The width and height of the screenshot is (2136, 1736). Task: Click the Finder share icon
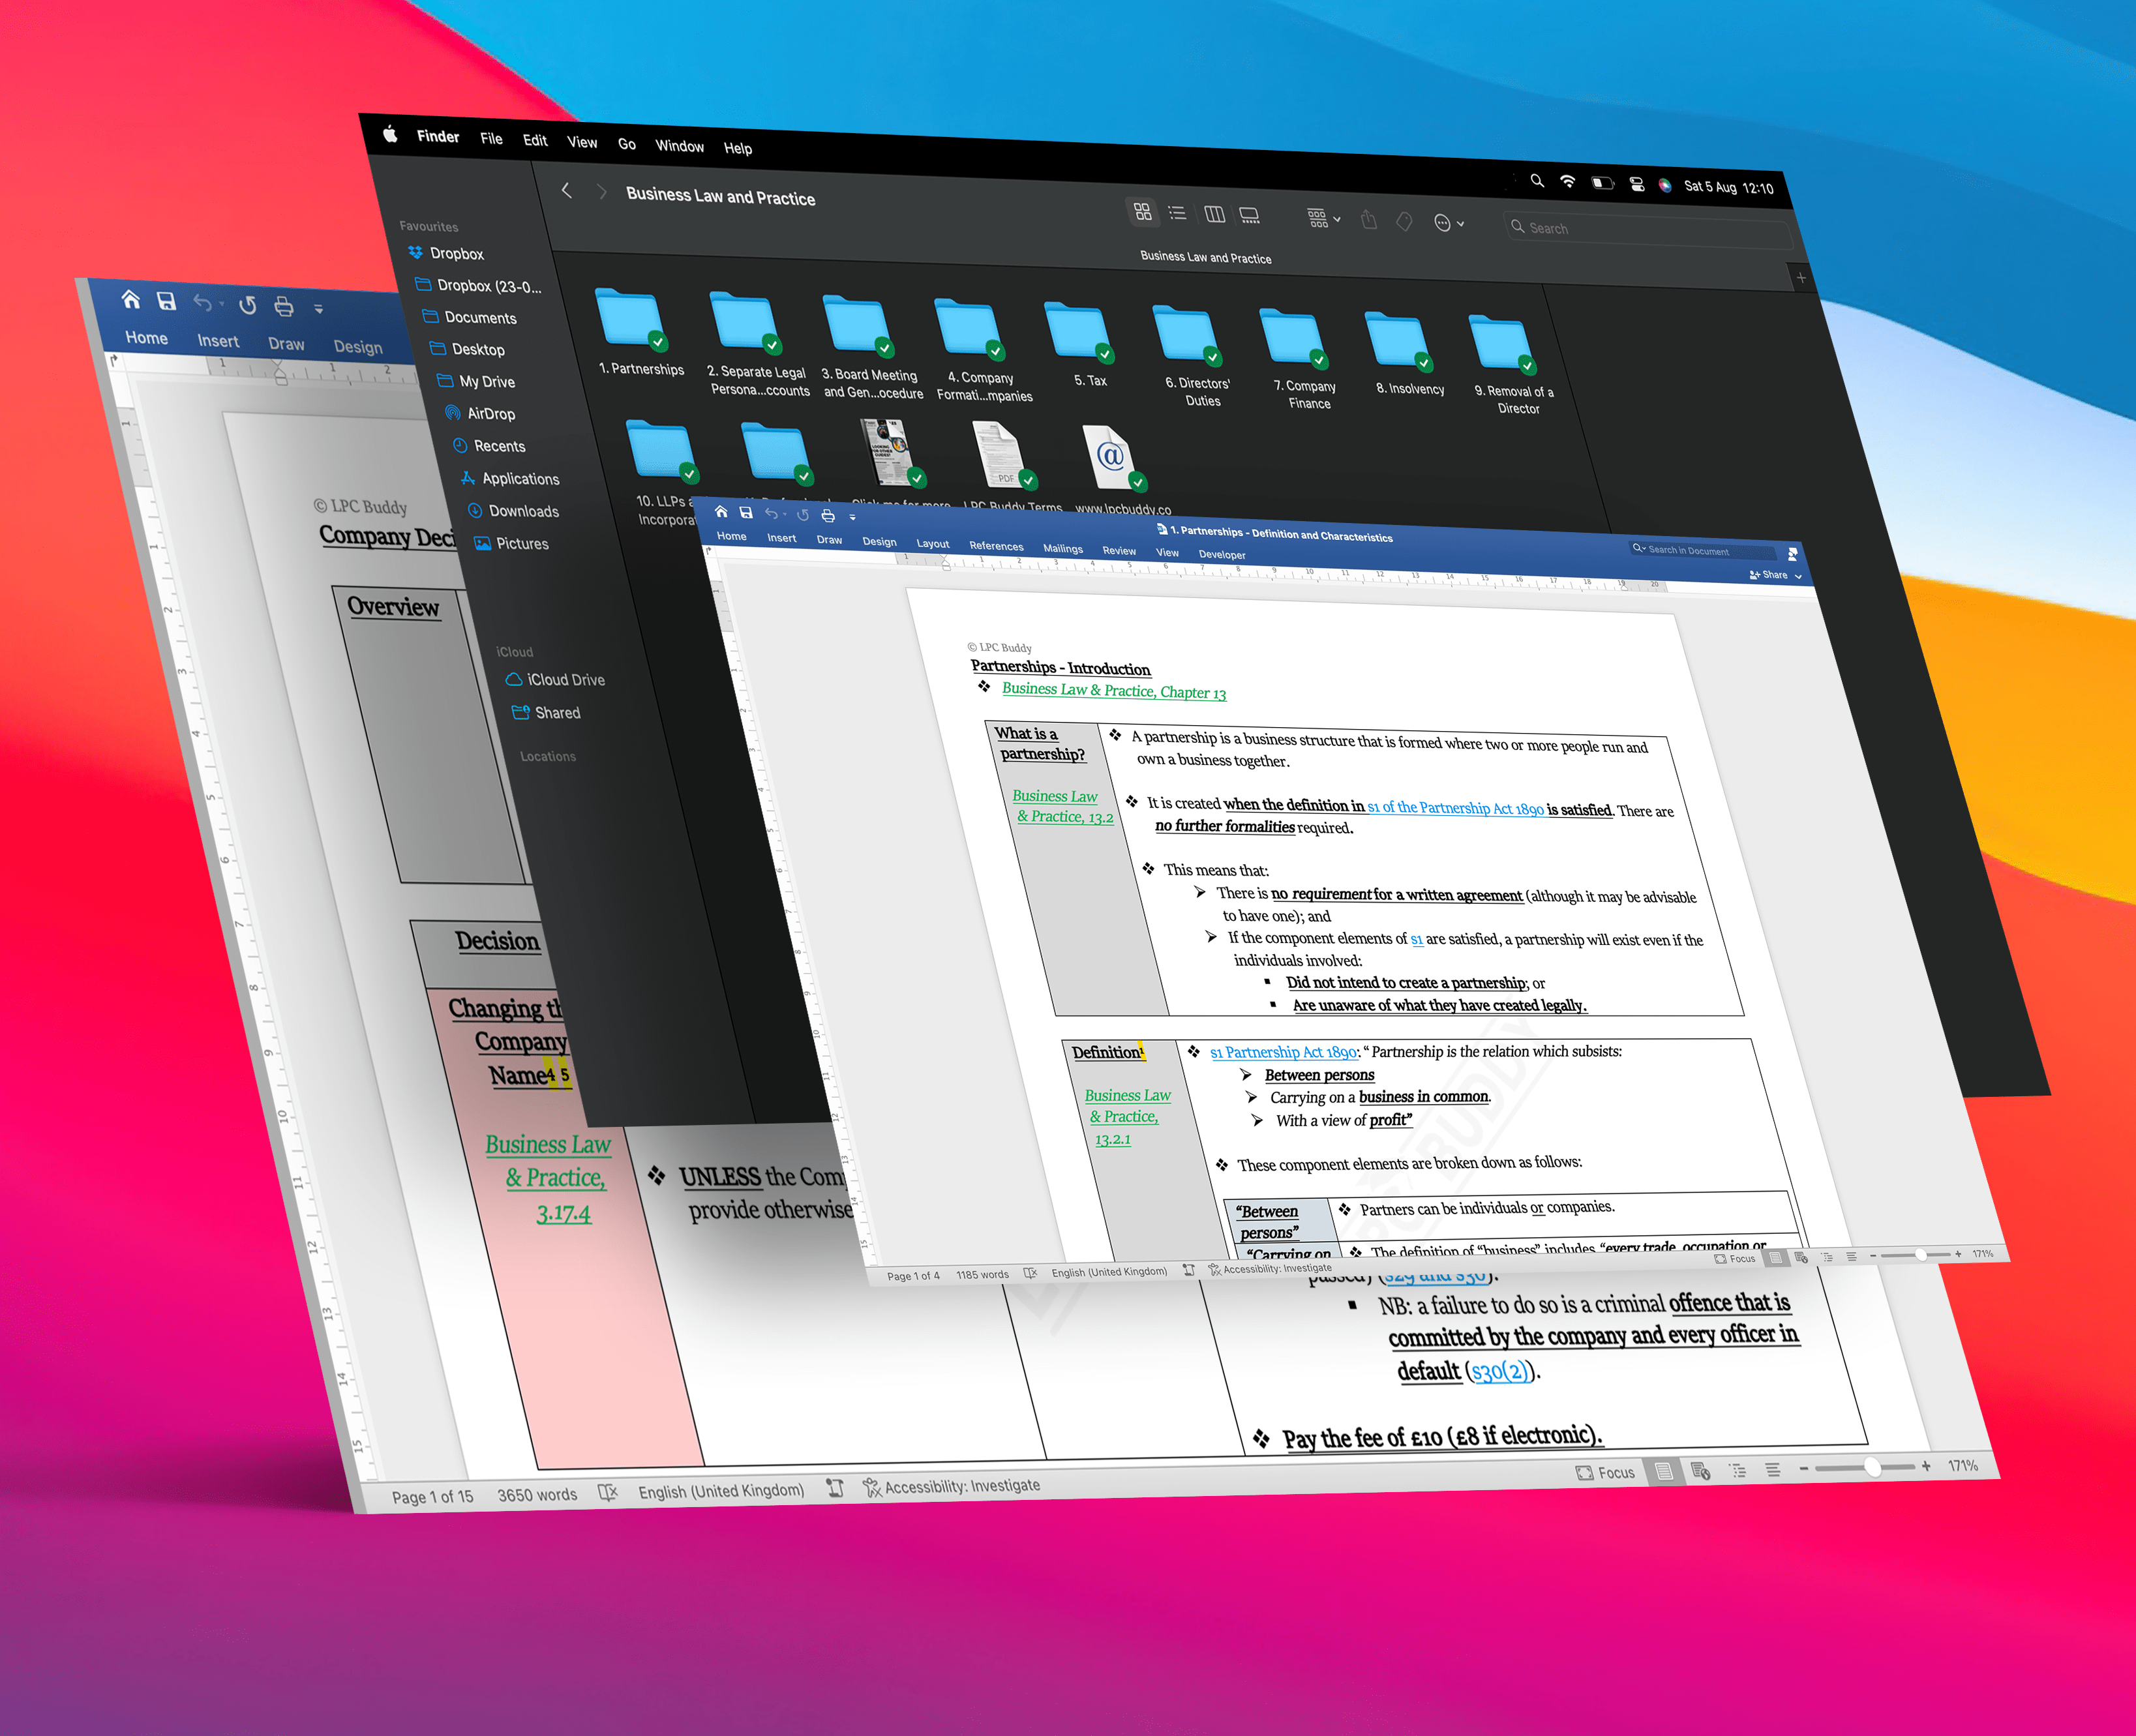point(1369,220)
